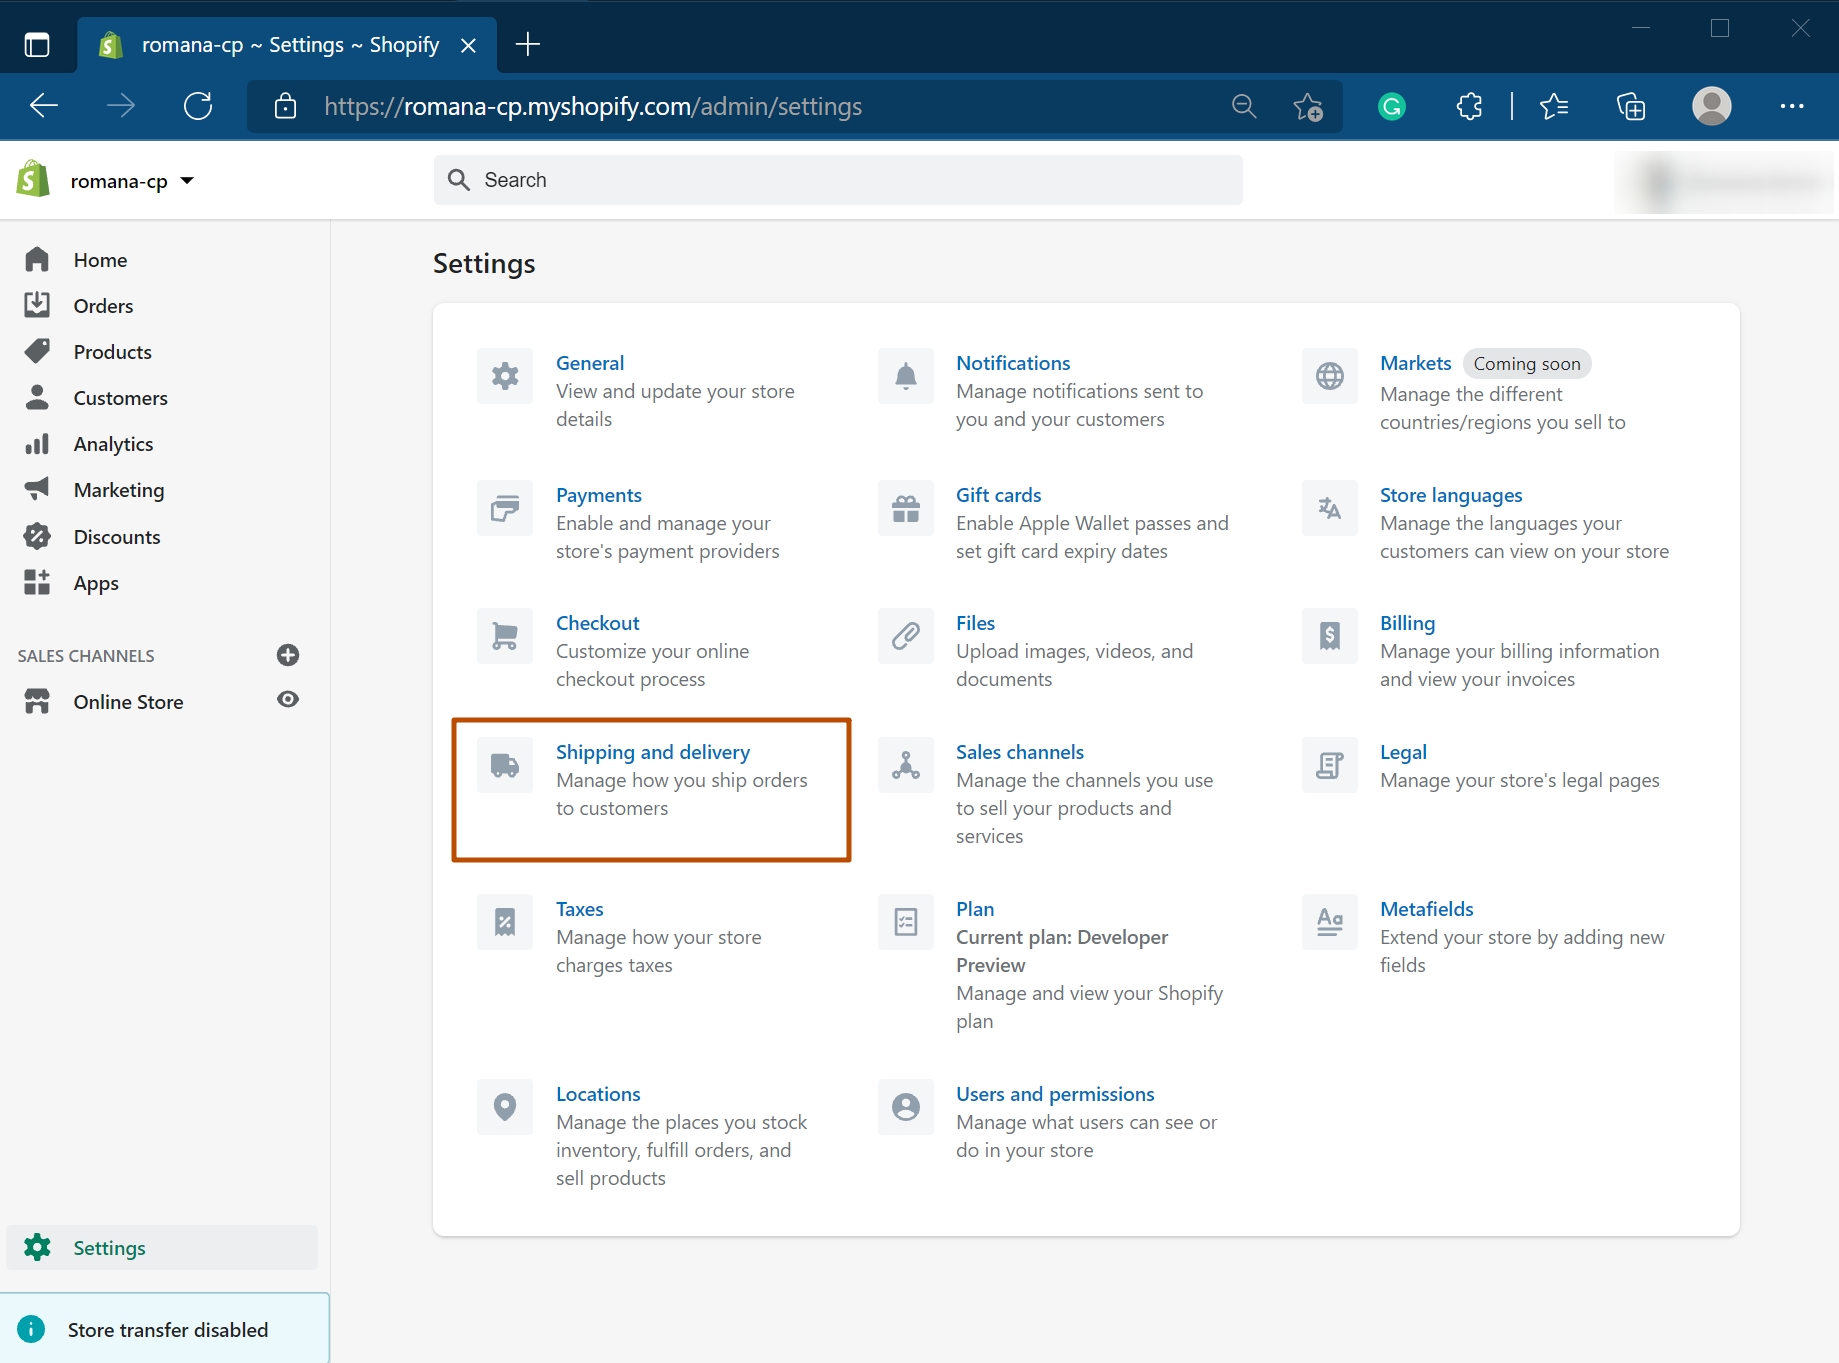Screen dimensions: 1839x1363
Task: Click the Plan checklist icon
Action: (906, 922)
